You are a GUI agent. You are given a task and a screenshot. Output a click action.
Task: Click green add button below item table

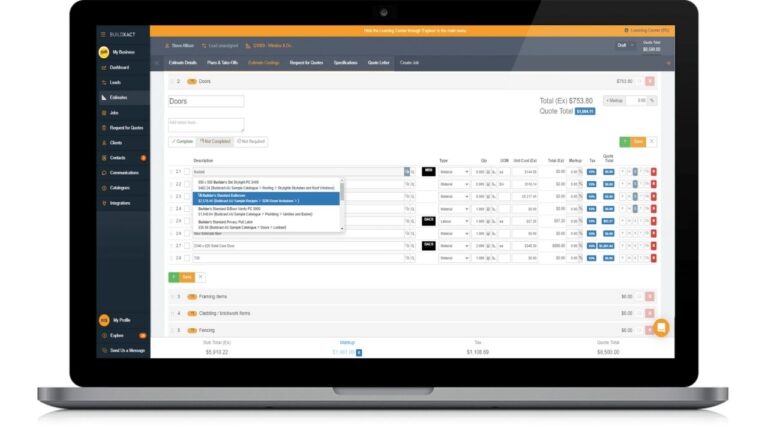click(173, 277)
